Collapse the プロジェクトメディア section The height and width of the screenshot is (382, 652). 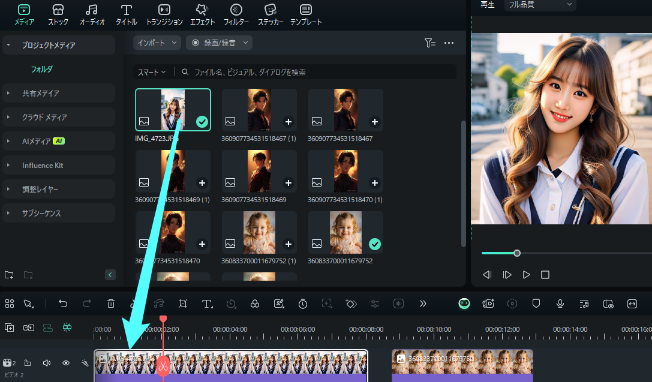8,45
